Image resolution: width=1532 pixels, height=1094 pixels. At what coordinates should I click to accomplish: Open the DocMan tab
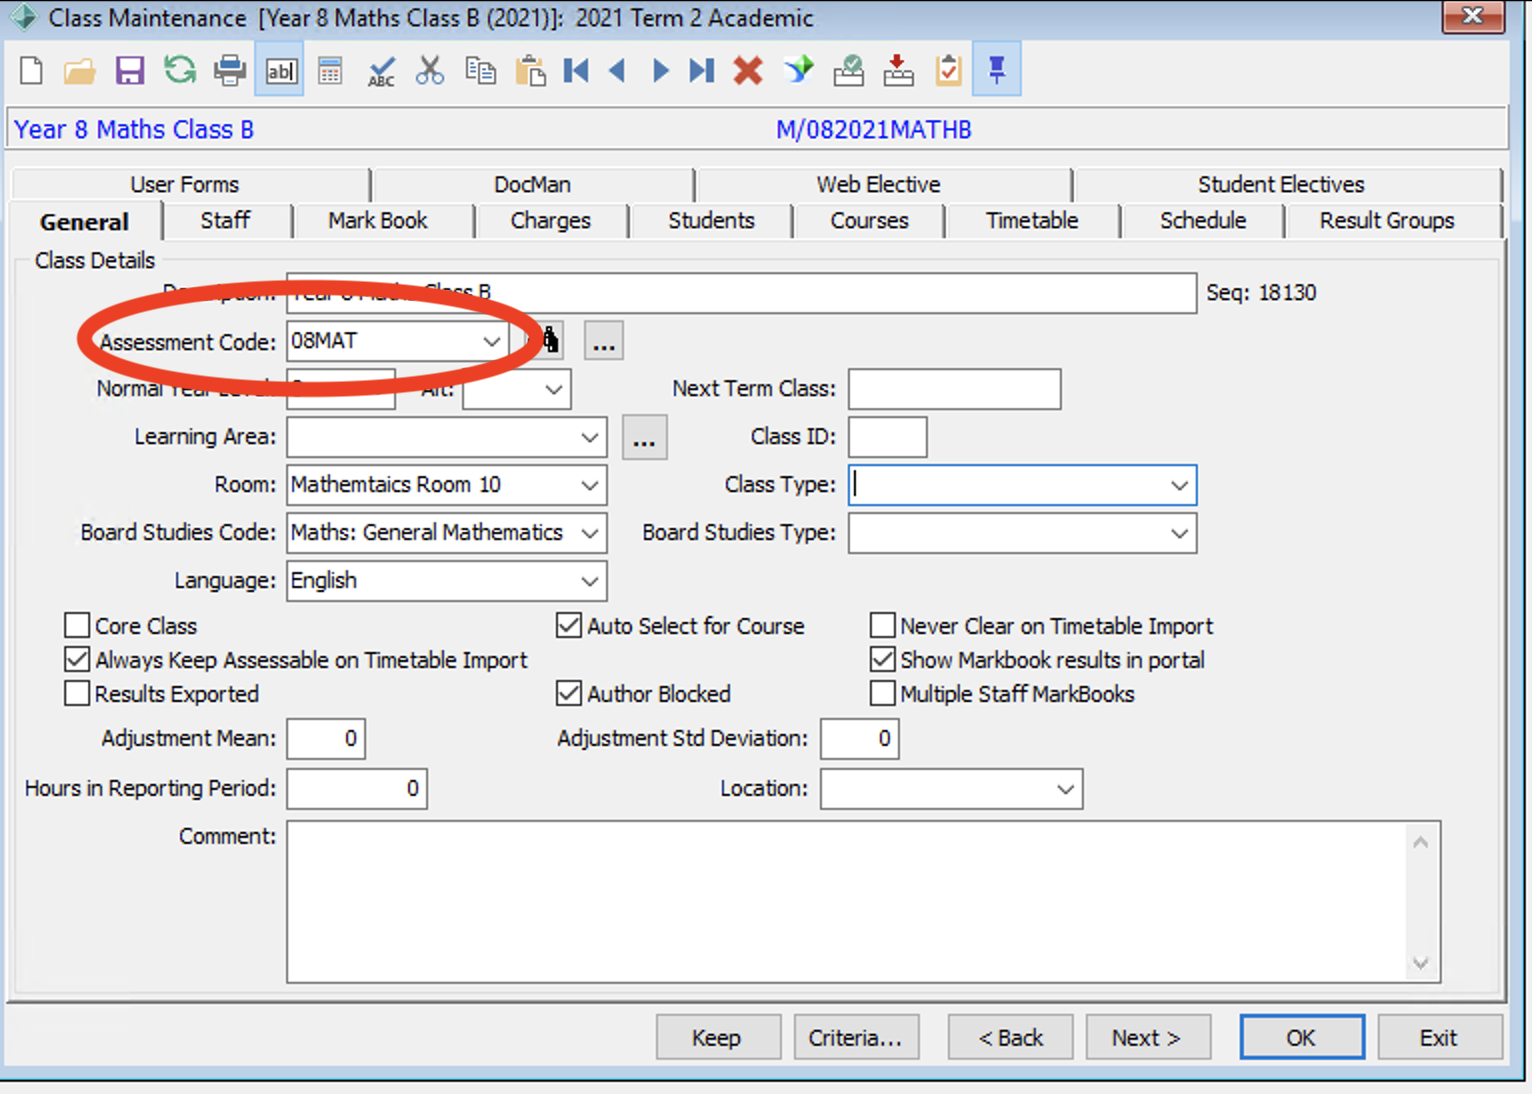532,185
